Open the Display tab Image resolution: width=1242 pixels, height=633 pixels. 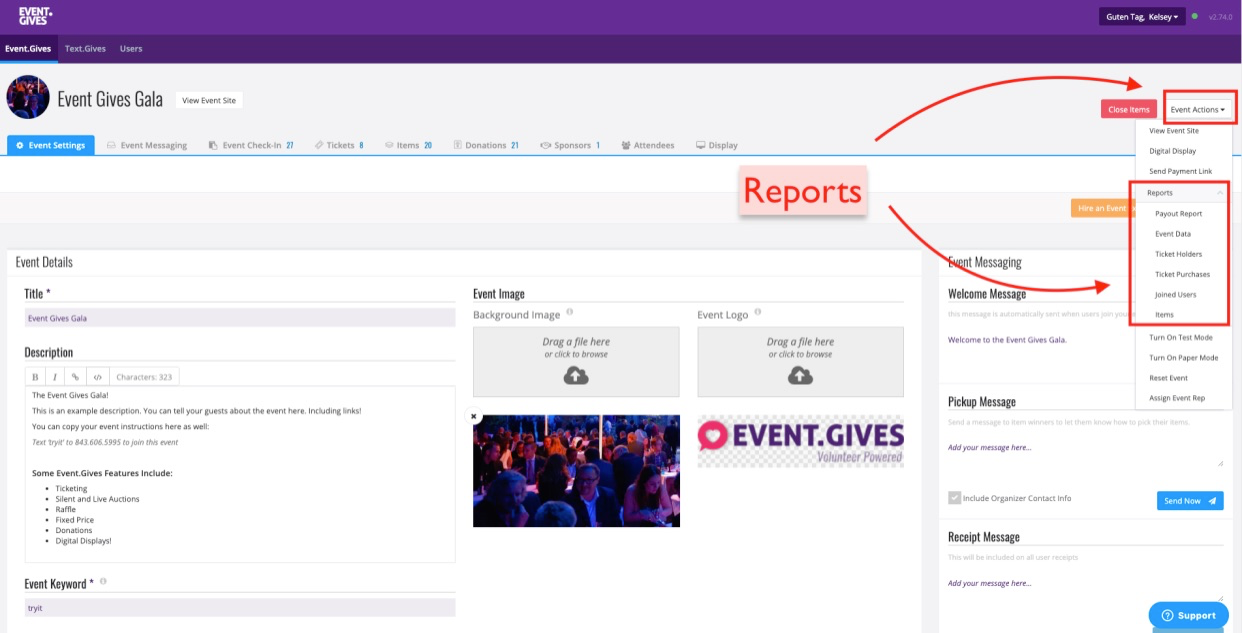717,145
